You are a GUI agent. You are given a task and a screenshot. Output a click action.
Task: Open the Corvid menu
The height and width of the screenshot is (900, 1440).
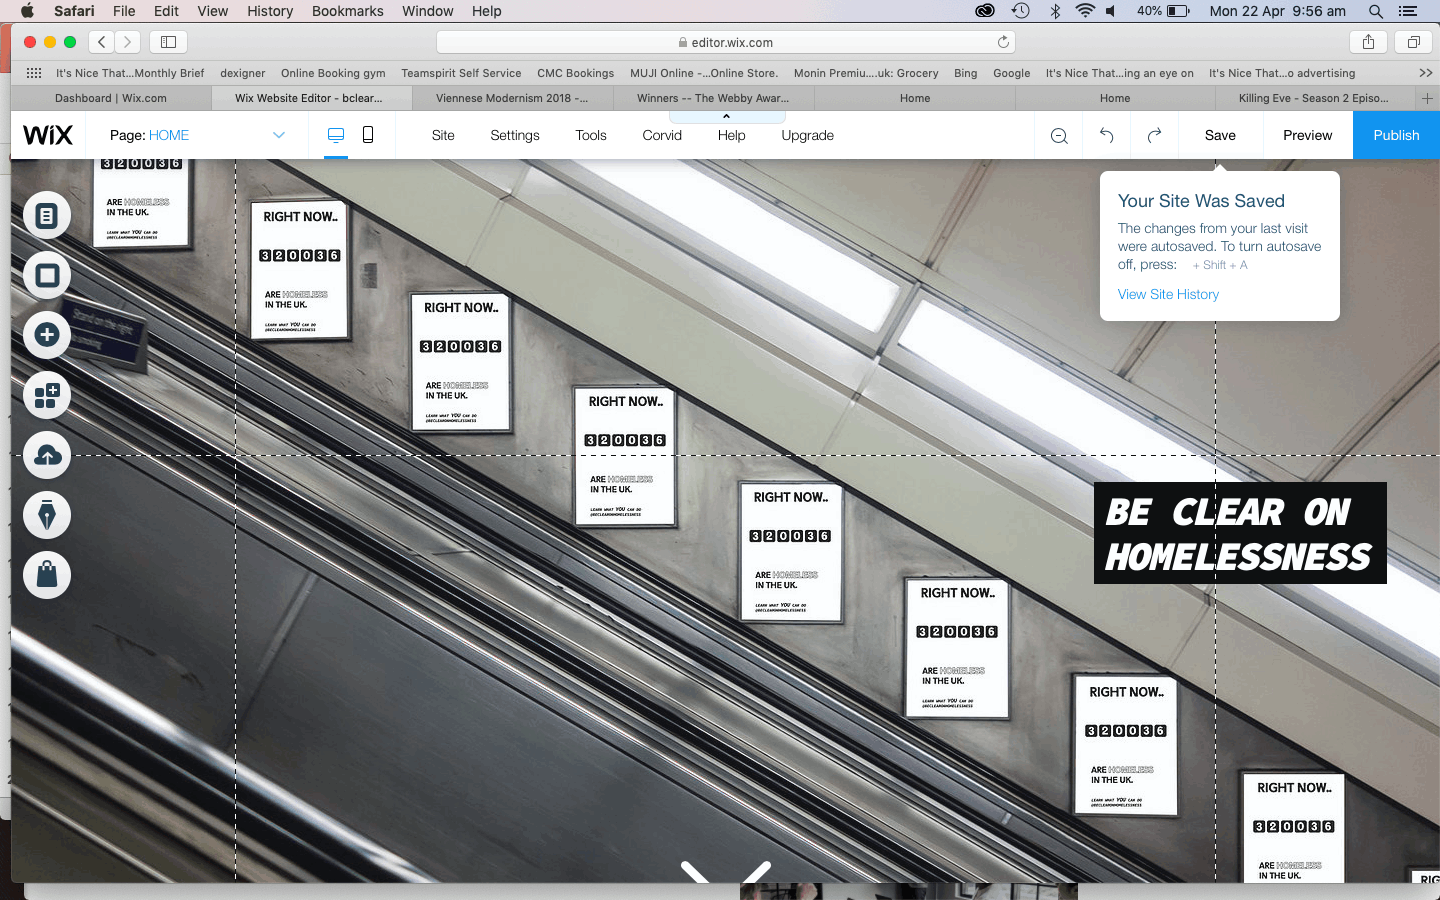(662, 135)
